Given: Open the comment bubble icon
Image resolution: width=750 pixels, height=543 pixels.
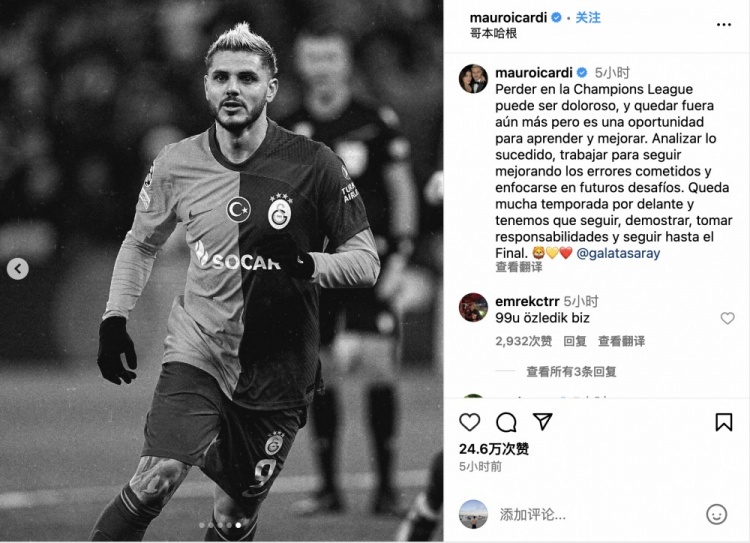Looking at the screenshot, I should 506,422.
